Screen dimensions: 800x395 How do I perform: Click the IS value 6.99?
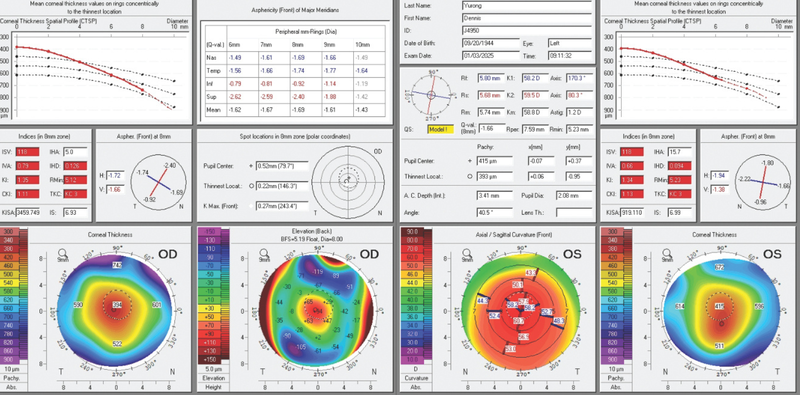(680, 211)
